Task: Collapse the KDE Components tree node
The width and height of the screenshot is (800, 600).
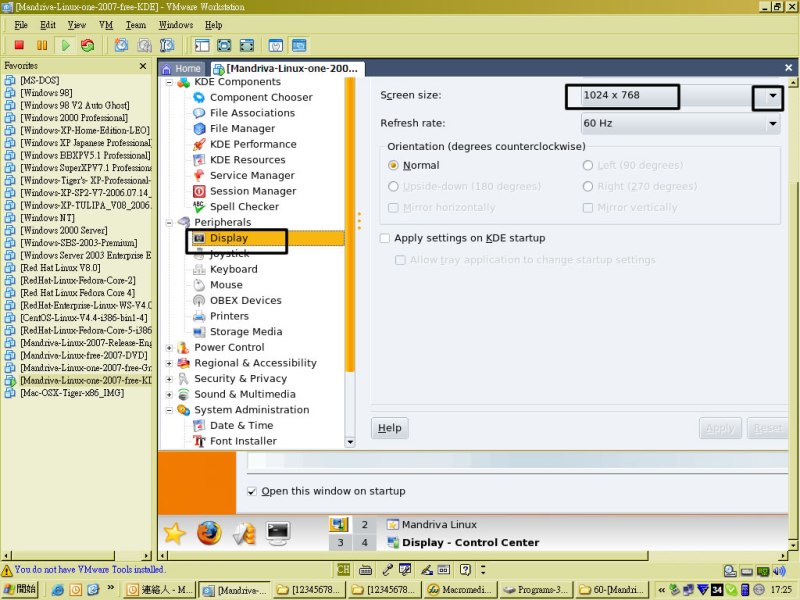Action: [x=169, y=82]
